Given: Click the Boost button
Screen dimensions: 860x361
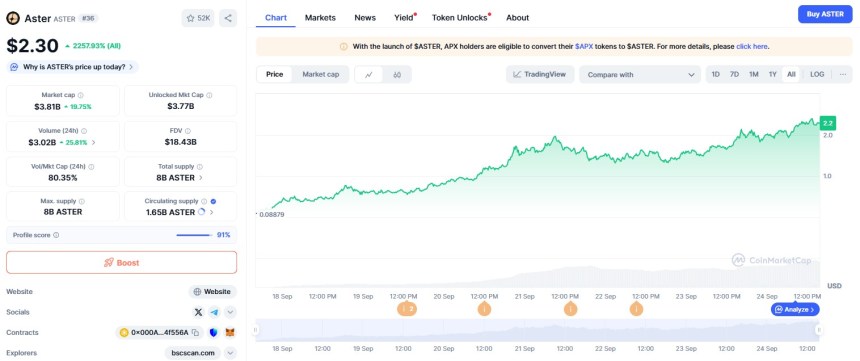Looking at the screenshot, I should (121, 263).
